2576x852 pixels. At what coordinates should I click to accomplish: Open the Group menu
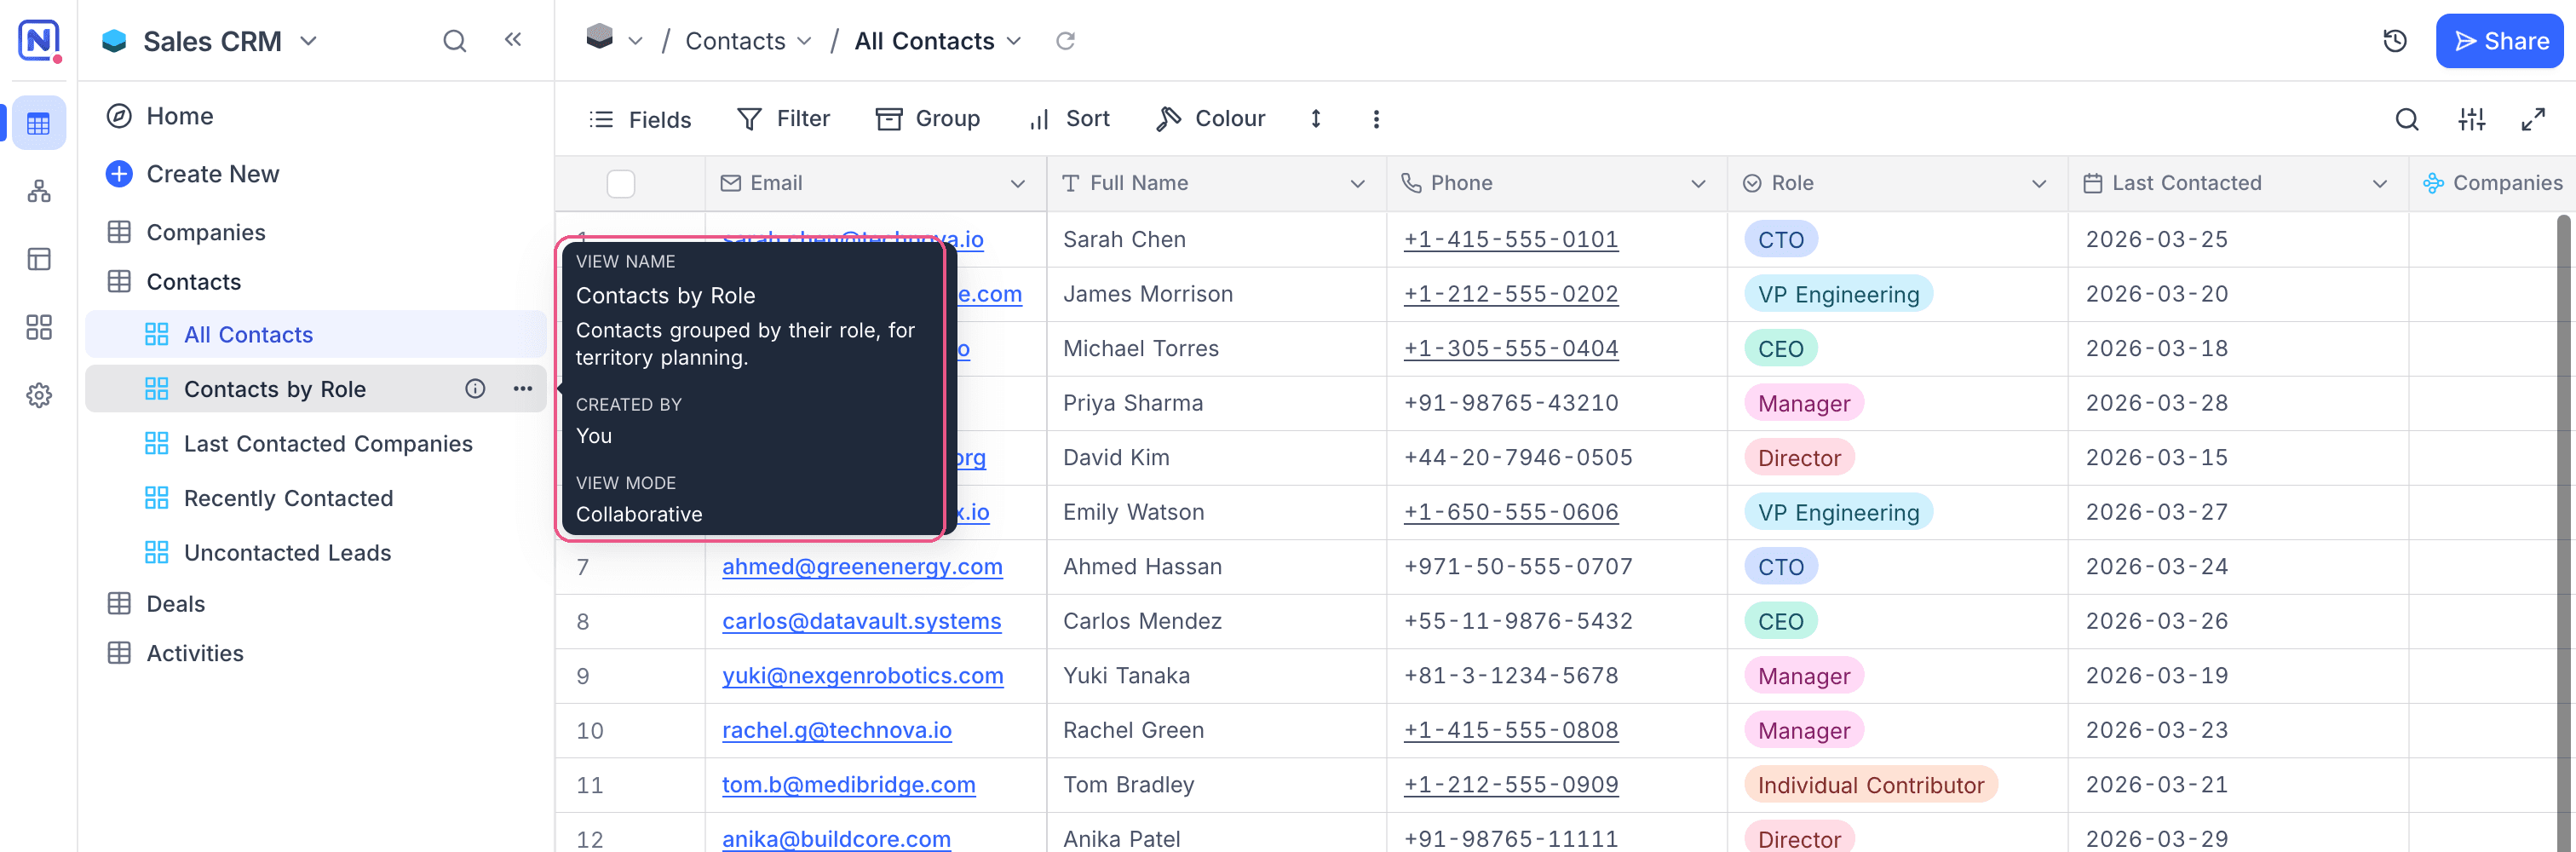click(x=927, y=119)
